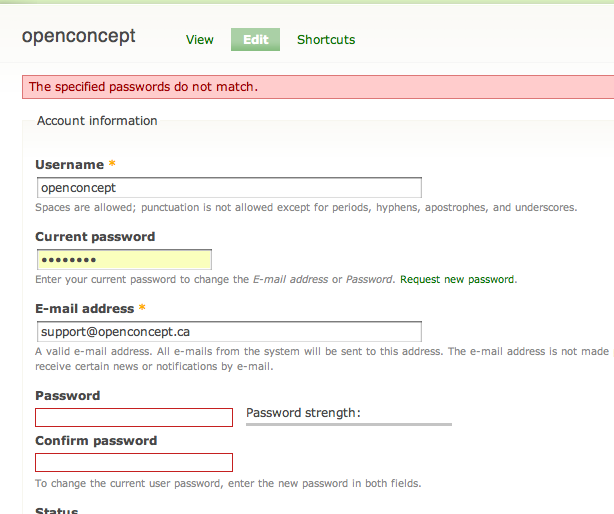
Task: Click the Request new password link
Action: coord(458,279)
